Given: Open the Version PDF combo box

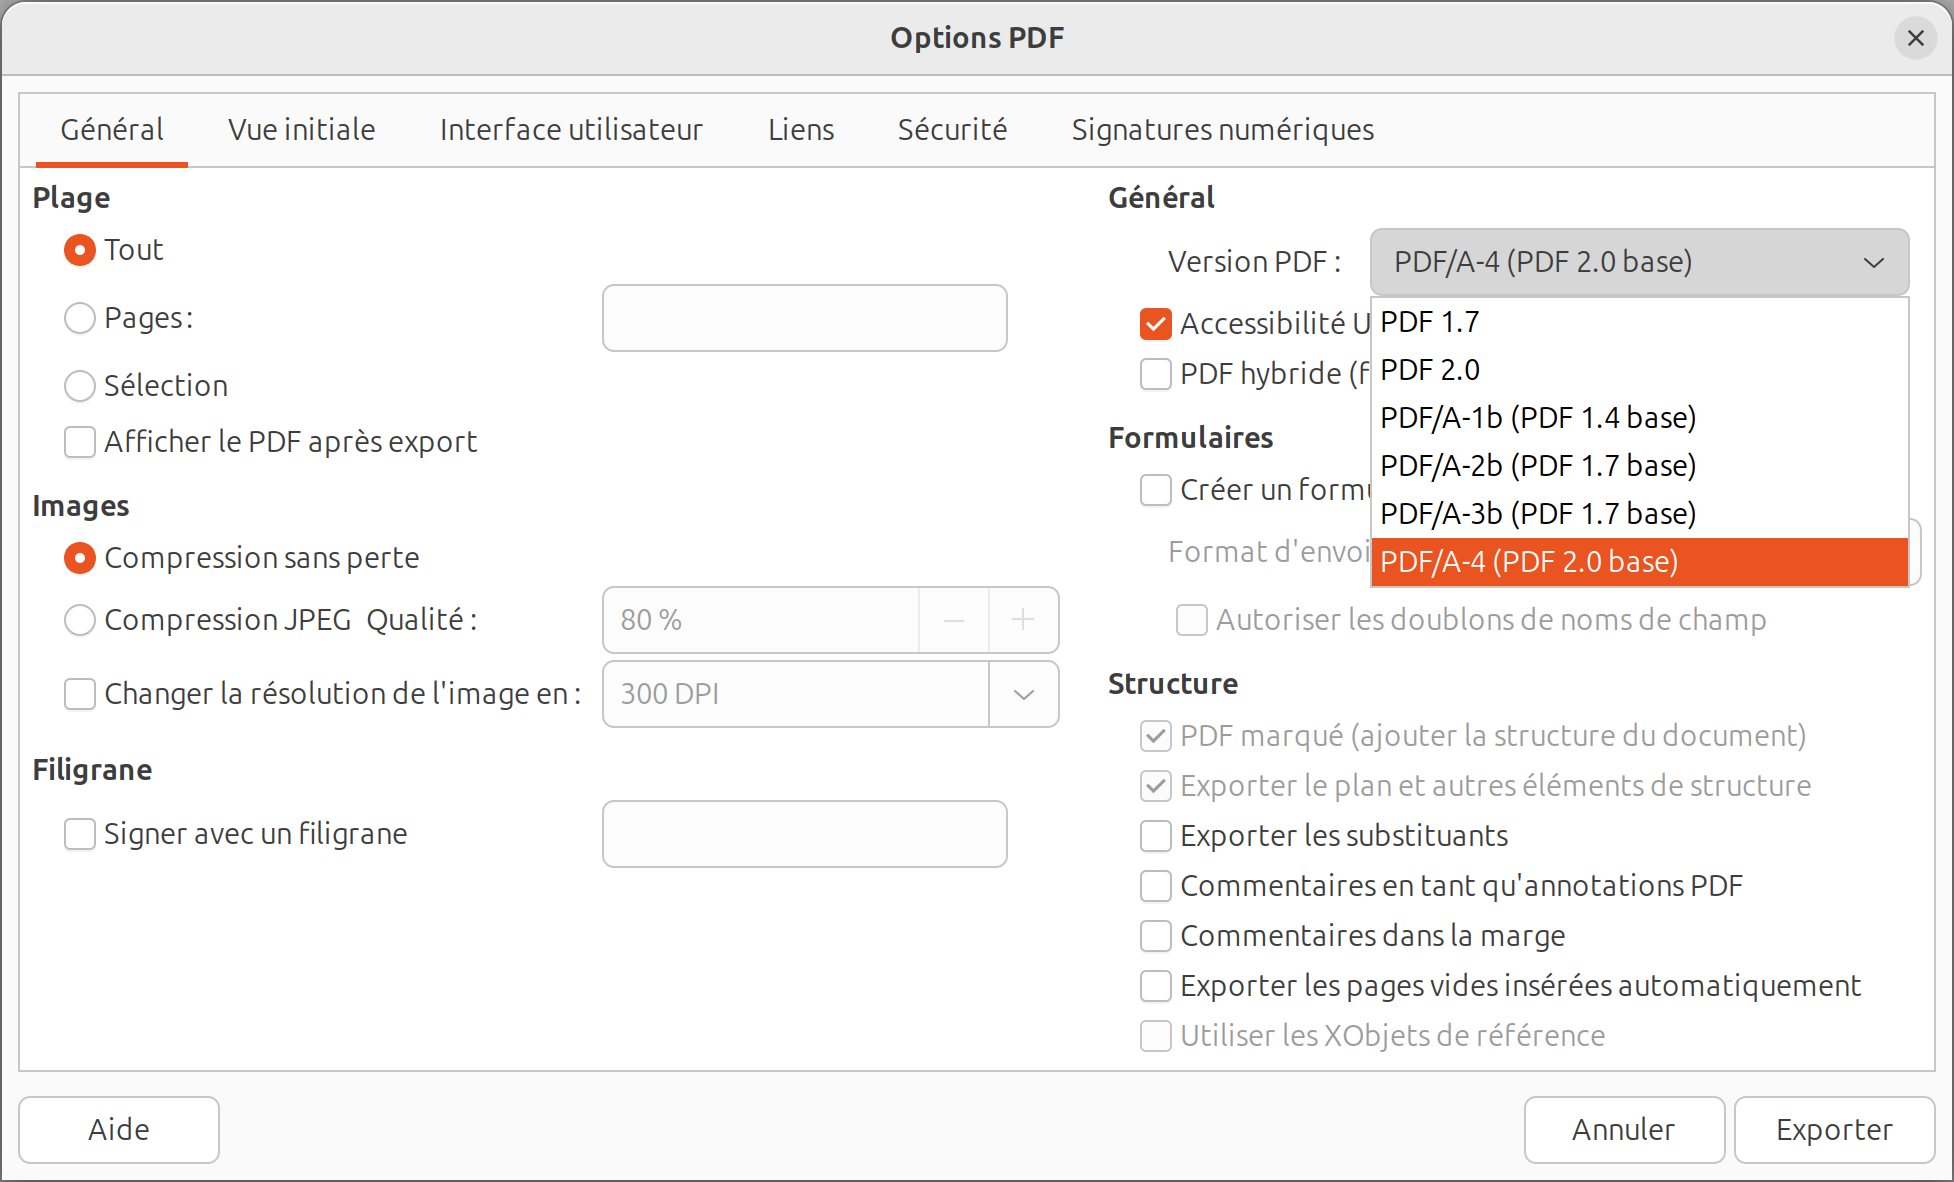Looking at the screenshot, I should coord(1638,262).
